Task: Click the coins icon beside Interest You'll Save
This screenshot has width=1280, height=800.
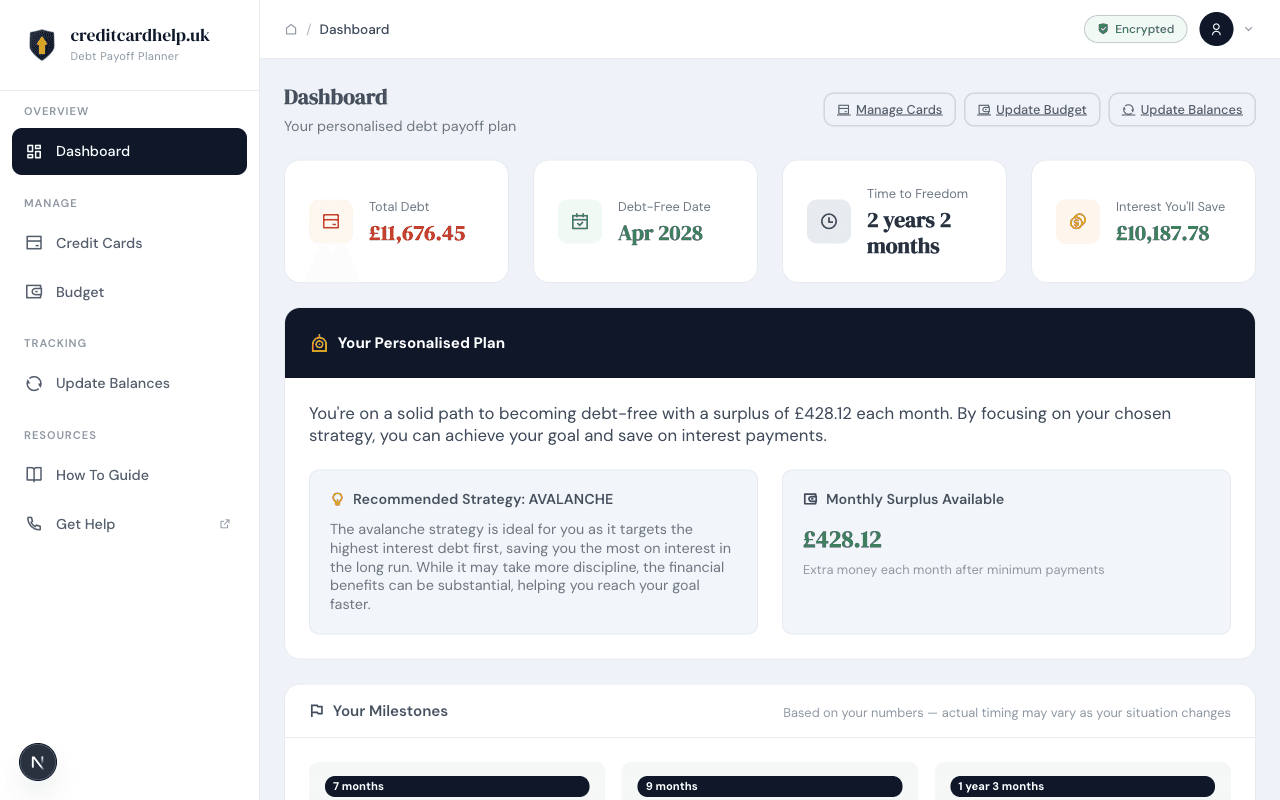Action: point(1077,221)
